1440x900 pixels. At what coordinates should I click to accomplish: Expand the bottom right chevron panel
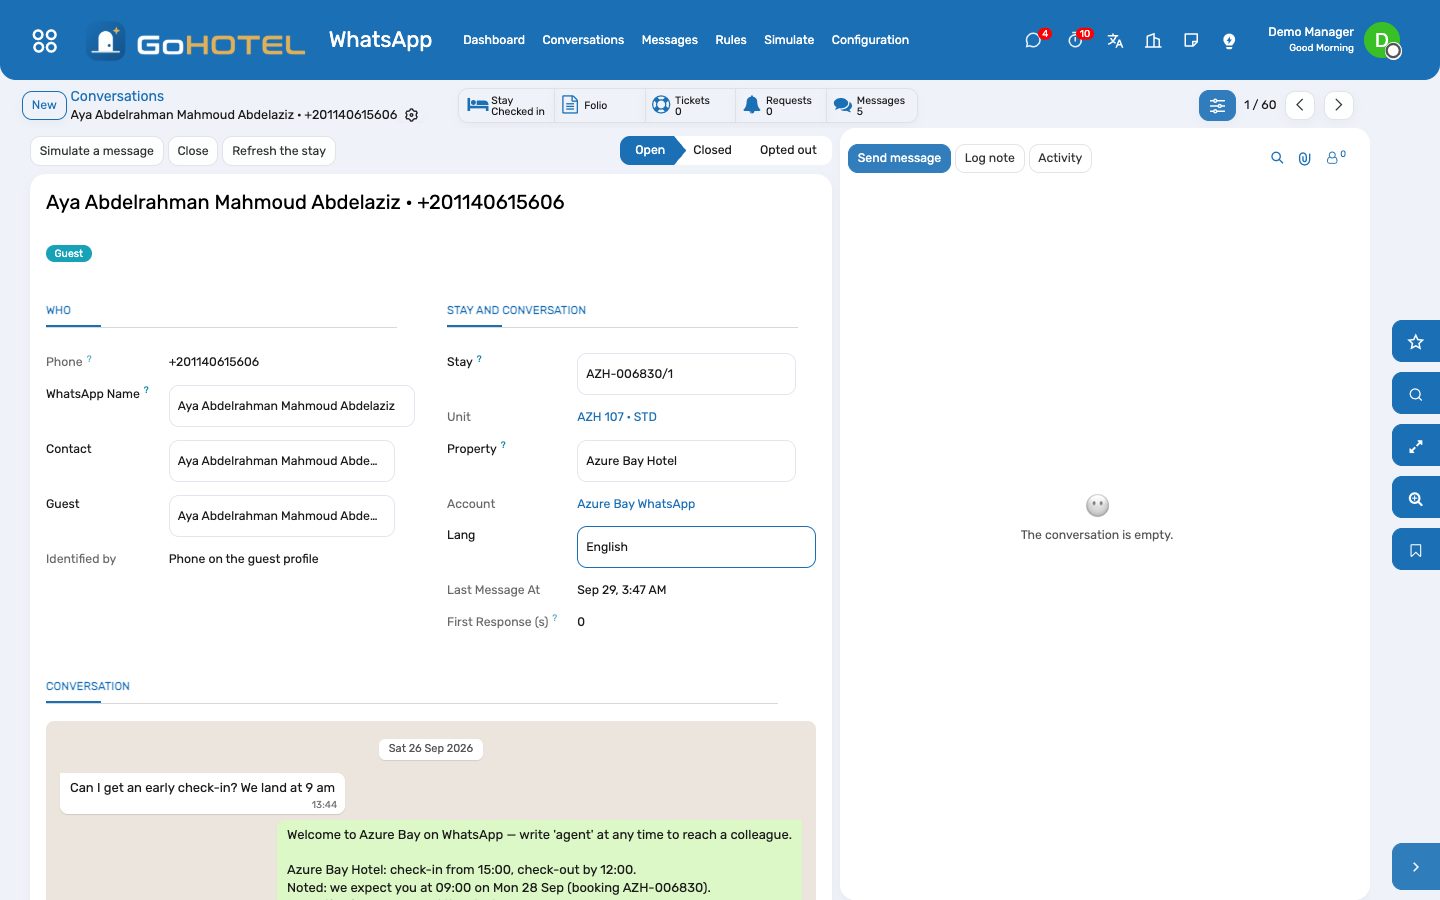(x=1416, y=867)
